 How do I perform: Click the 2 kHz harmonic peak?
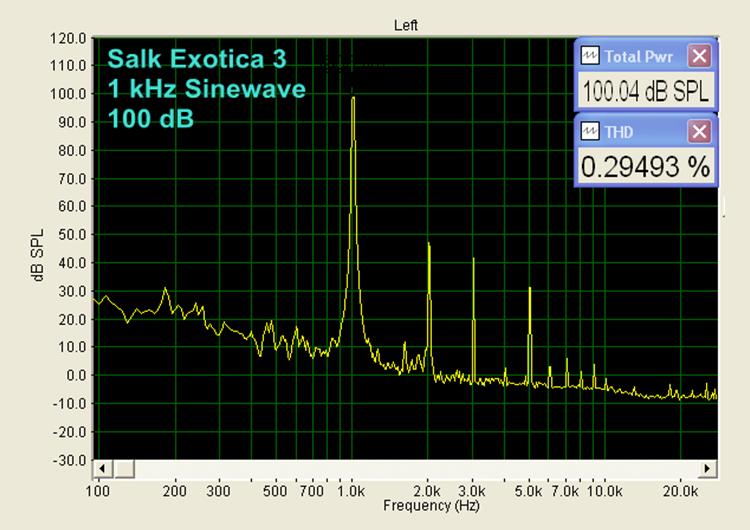click(x=428, y=244)
